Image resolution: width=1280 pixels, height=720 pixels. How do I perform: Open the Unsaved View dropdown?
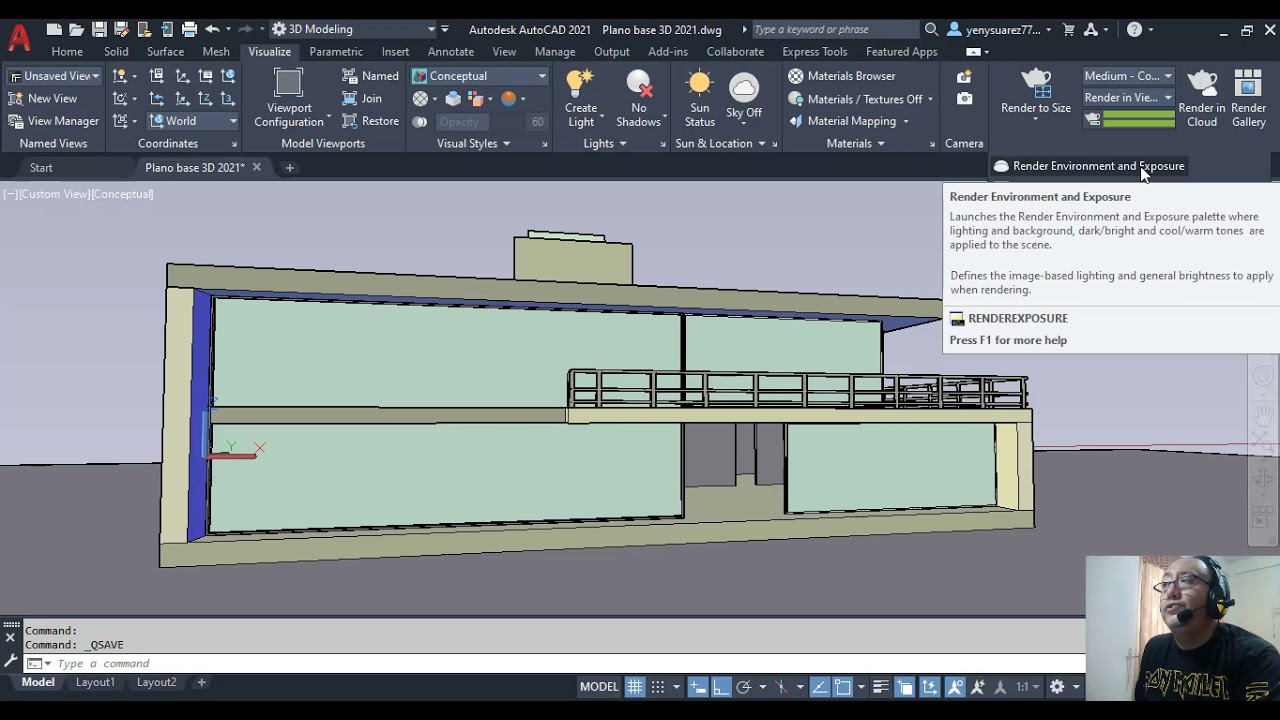click(54, 76)
